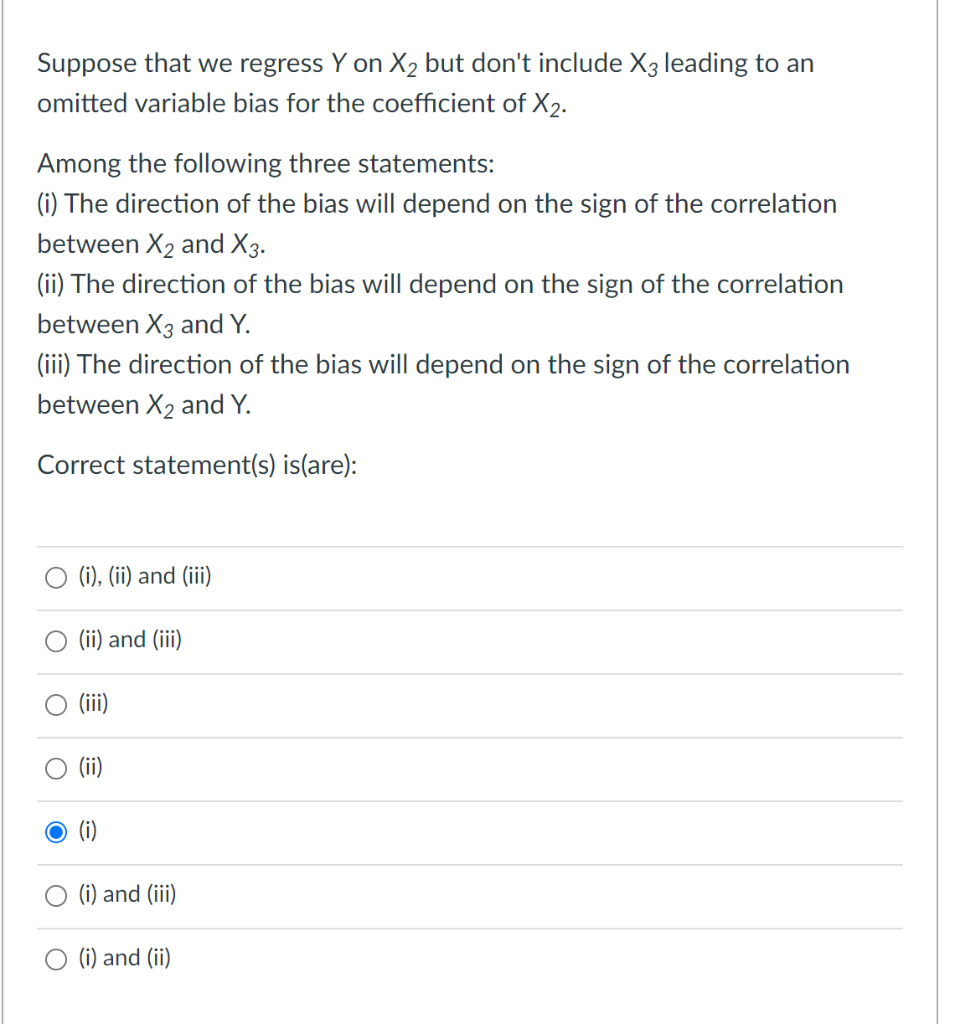
Task: Click the "(iii)" answer label text
Action: 93,703
